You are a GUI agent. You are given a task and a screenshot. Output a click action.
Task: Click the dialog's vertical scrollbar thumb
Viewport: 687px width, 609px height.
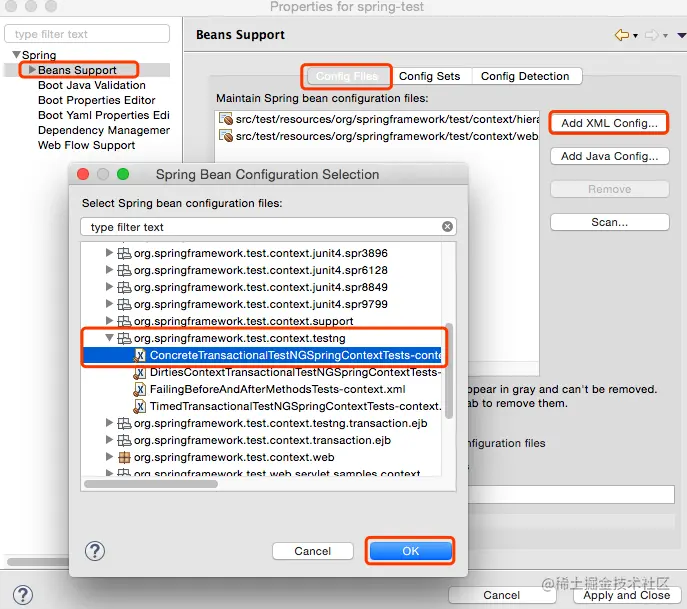[x=449, y=371]
